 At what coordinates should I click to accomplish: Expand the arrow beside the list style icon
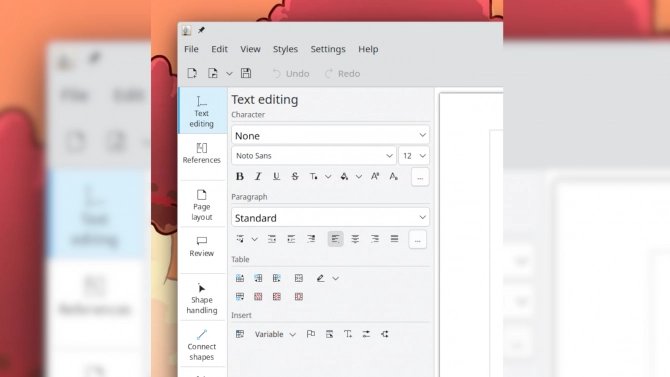255,239
